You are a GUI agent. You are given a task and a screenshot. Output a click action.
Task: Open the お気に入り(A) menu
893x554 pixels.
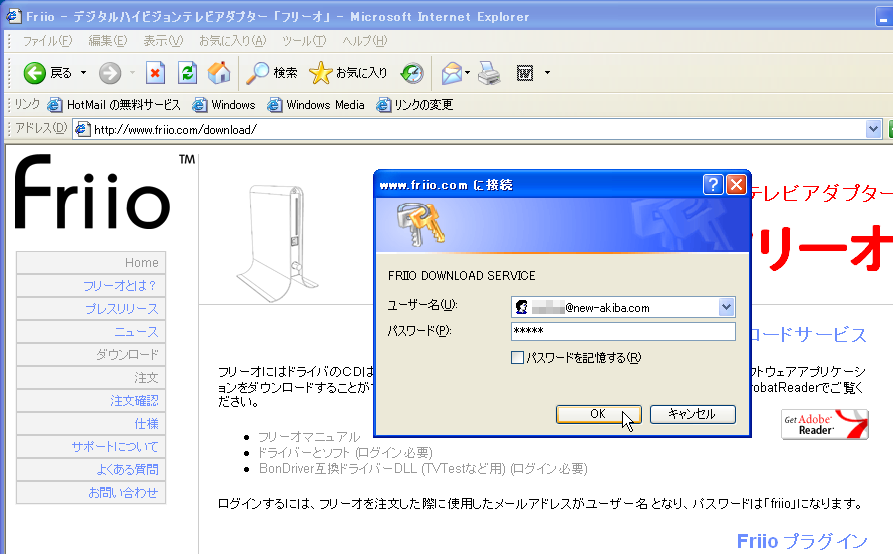click(x=232, y=41)
